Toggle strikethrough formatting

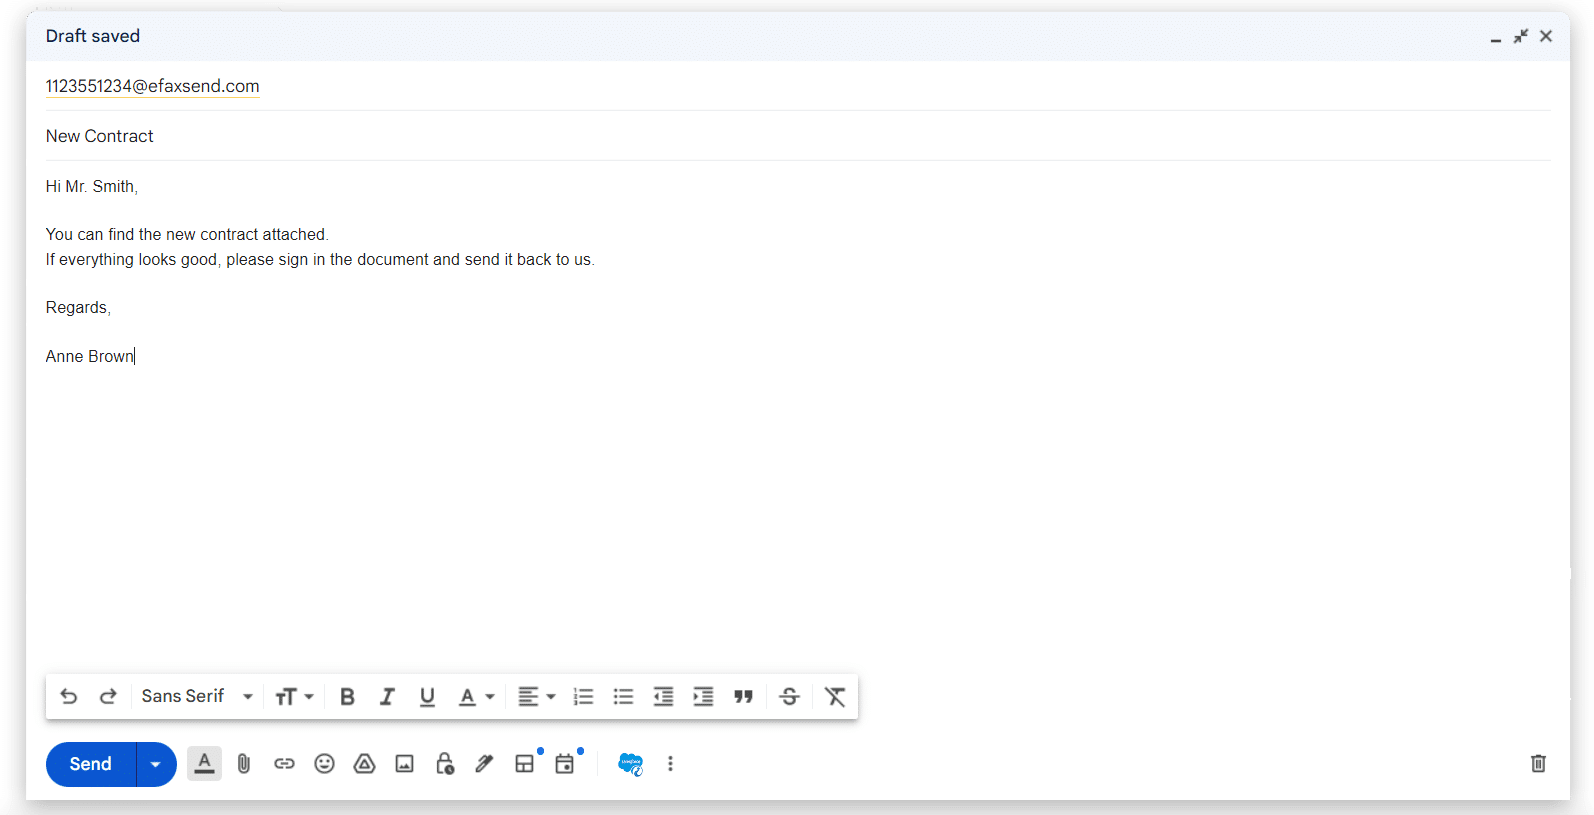click(x=789, y=696)
